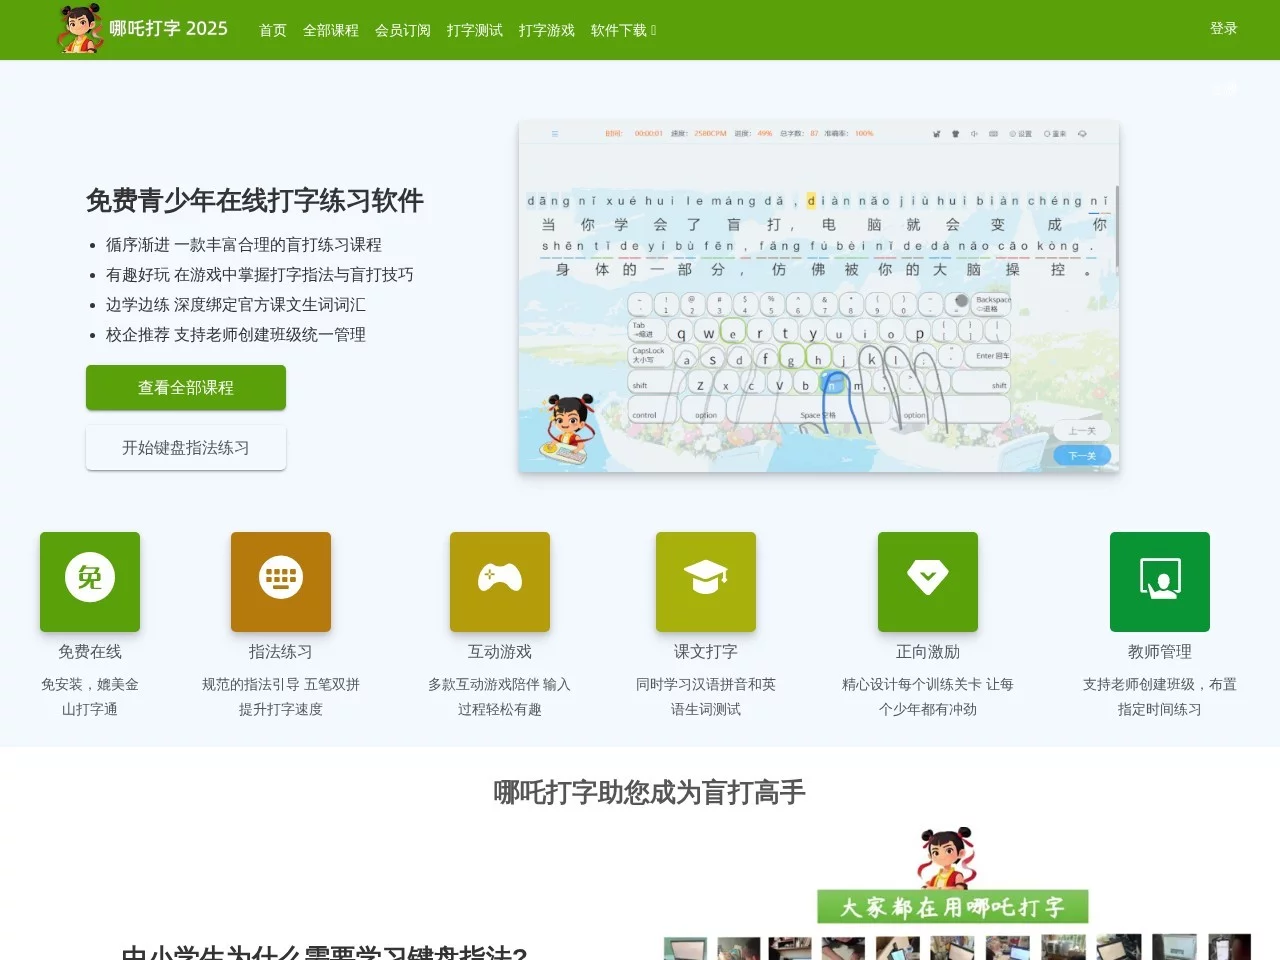
Task: Open the '设置' settings in the typing panel
Action: pos(1019,133)
